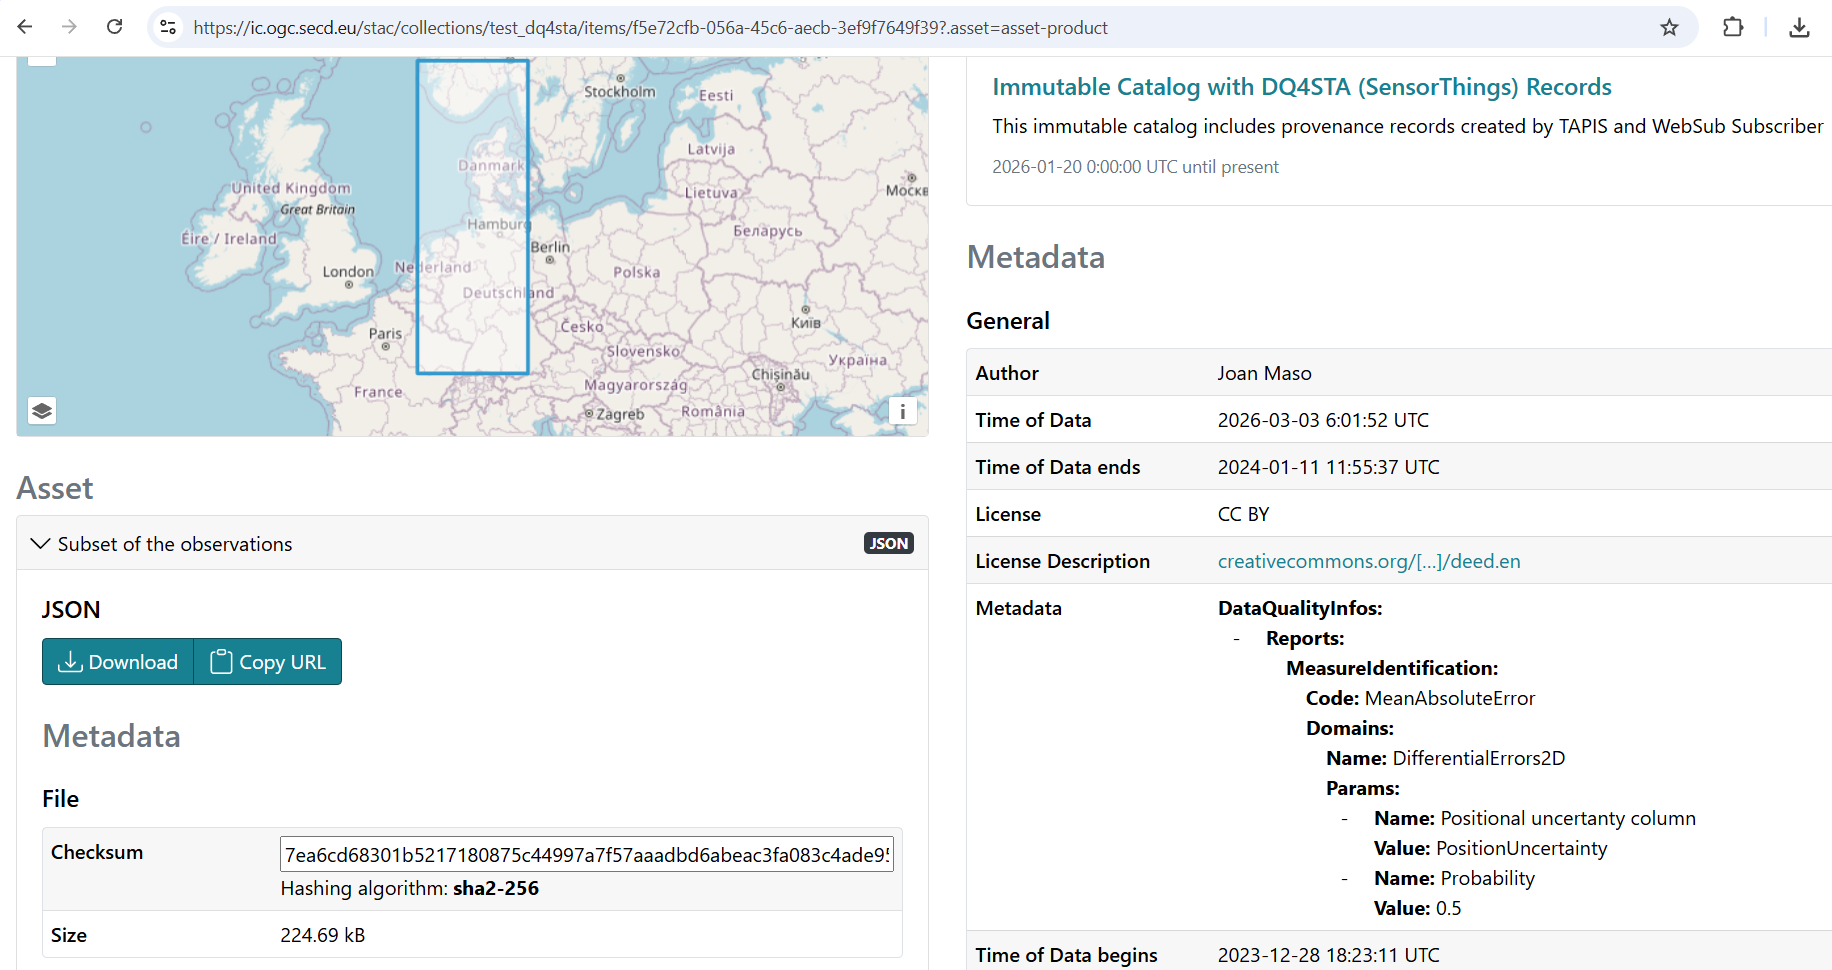Screen dimensions: 1832x970
Task: Show the browser downloads panel
Action: coord(1799,27)
